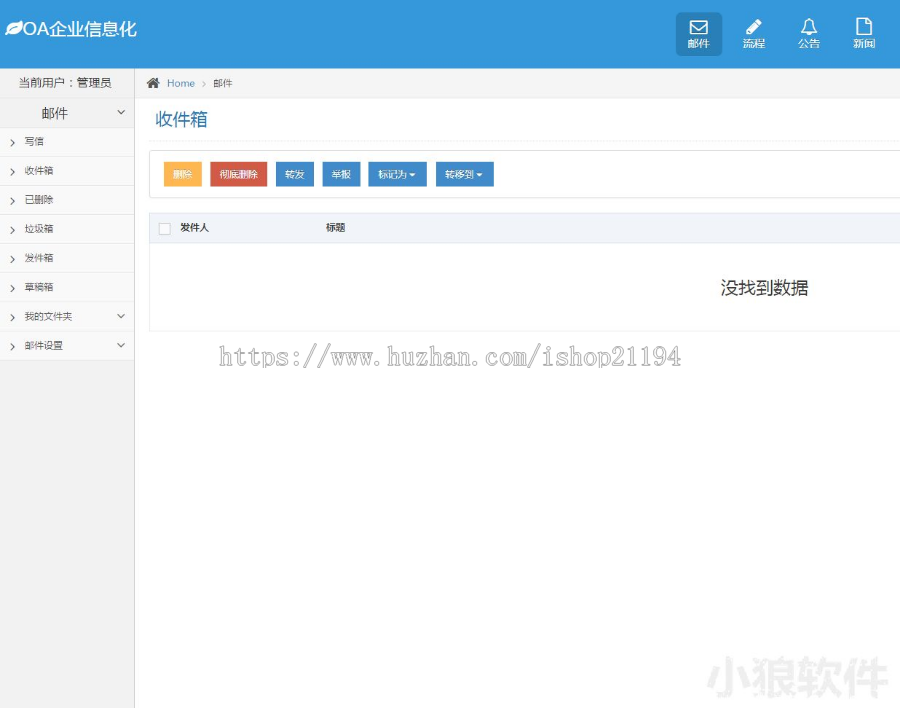Open 已删除 deleted items in sidebar
Screen dimensions: 900x708
coord(67,200)
